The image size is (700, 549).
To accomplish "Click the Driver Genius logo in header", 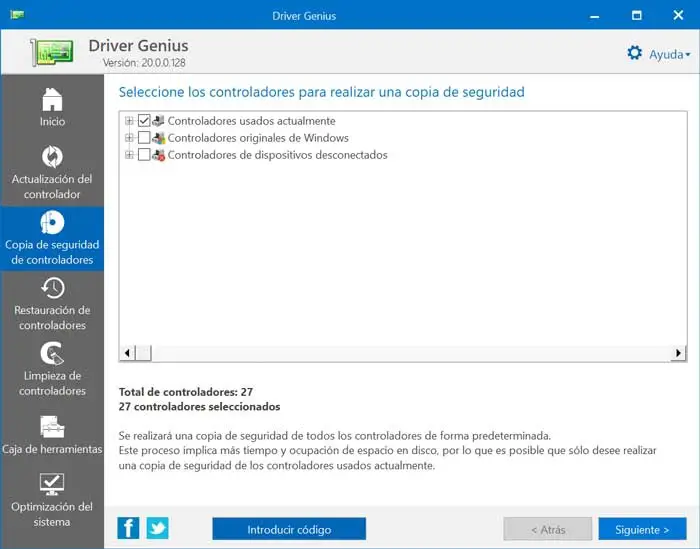I will click(x=52, y=52).
